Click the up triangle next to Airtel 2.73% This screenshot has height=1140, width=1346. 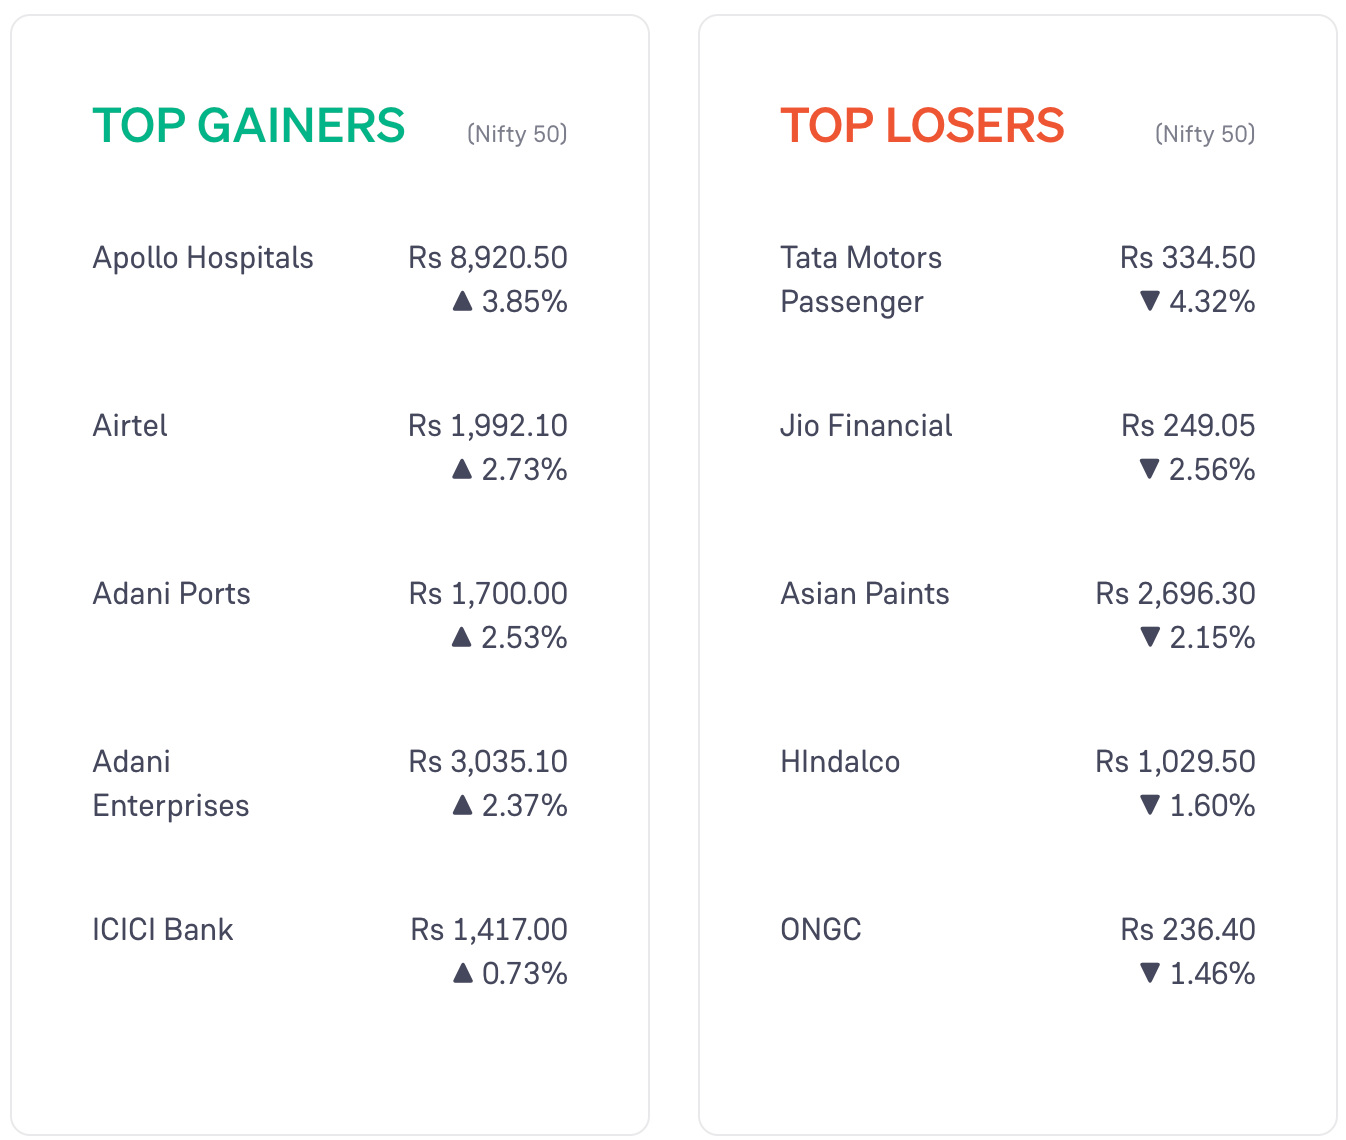pyautogui.click(x=462, y=469)
